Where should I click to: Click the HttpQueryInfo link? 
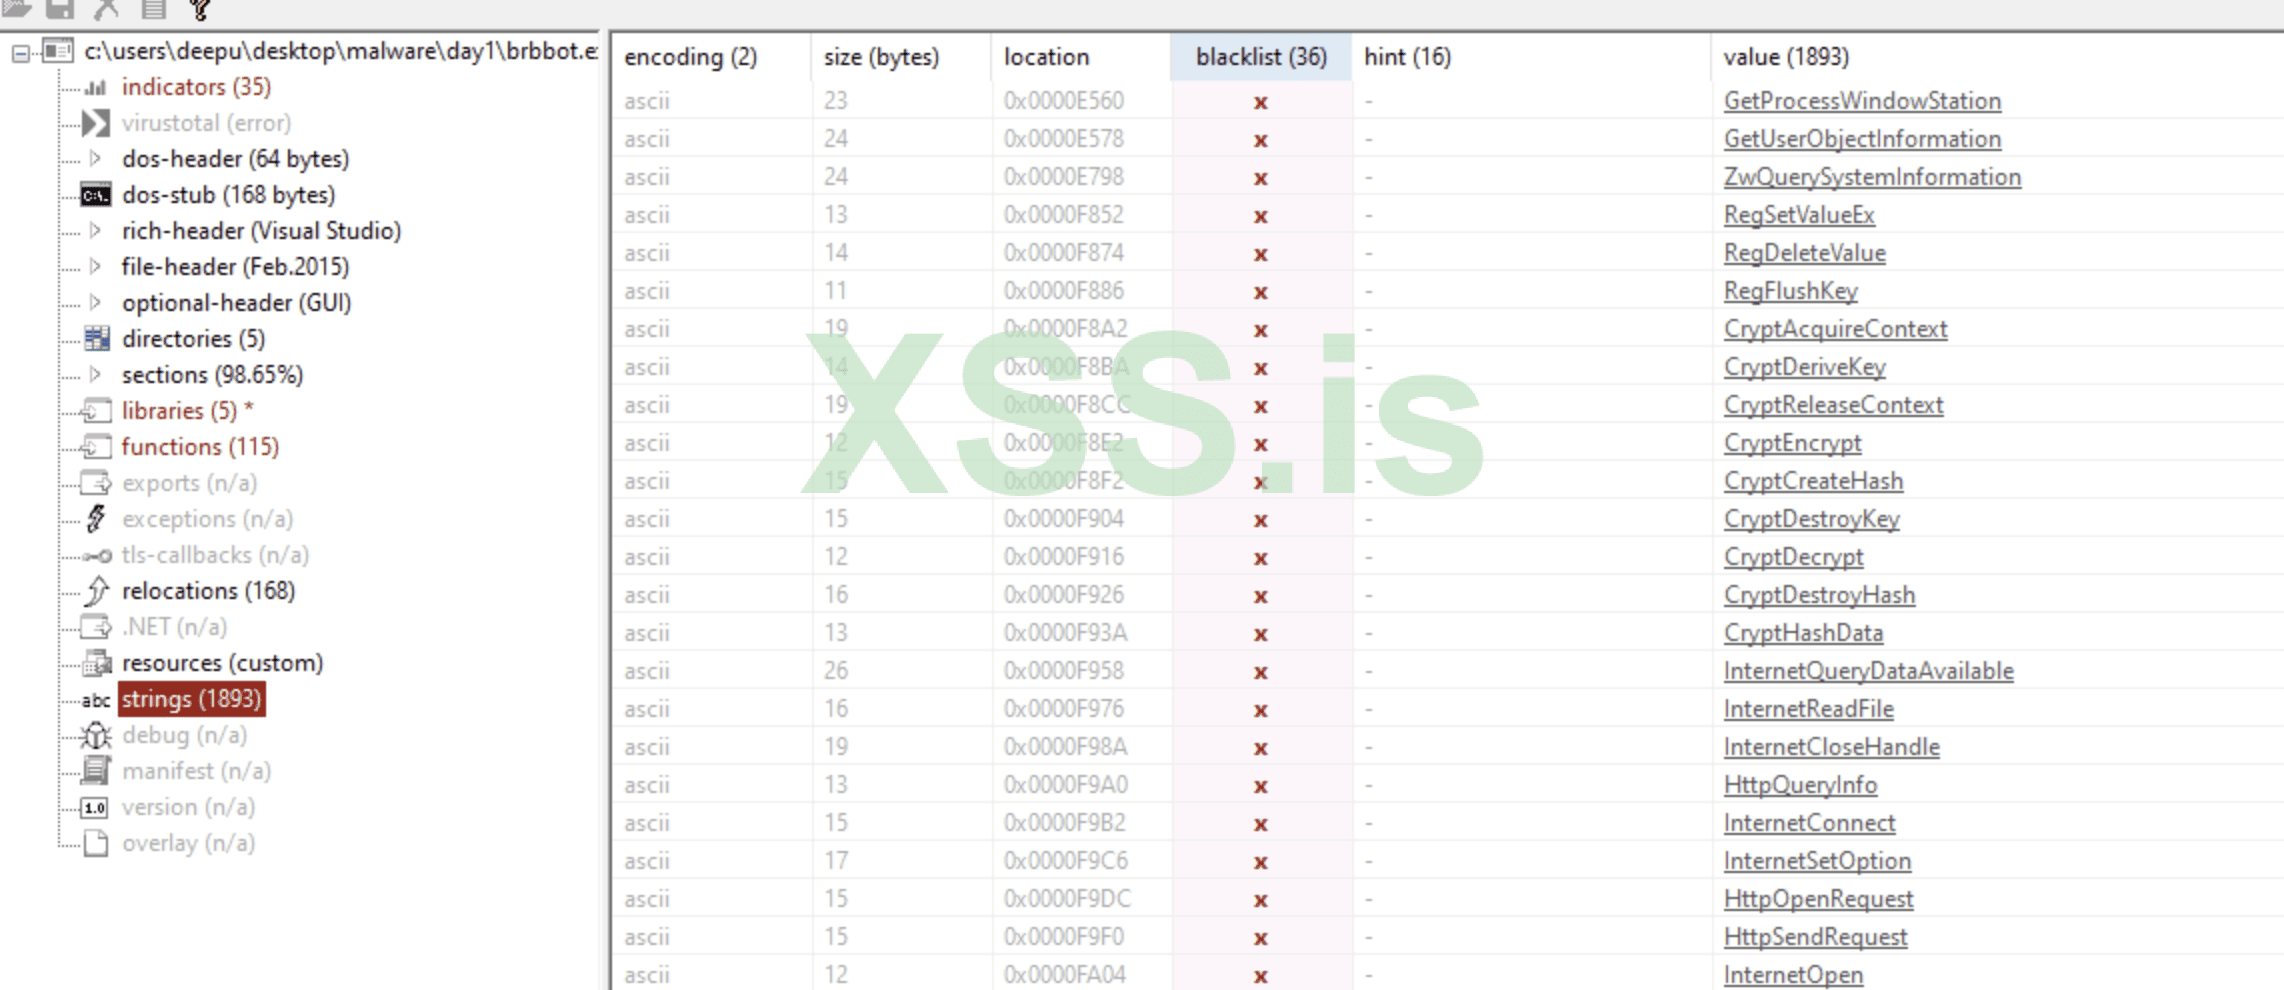(x=1800, y=785)
